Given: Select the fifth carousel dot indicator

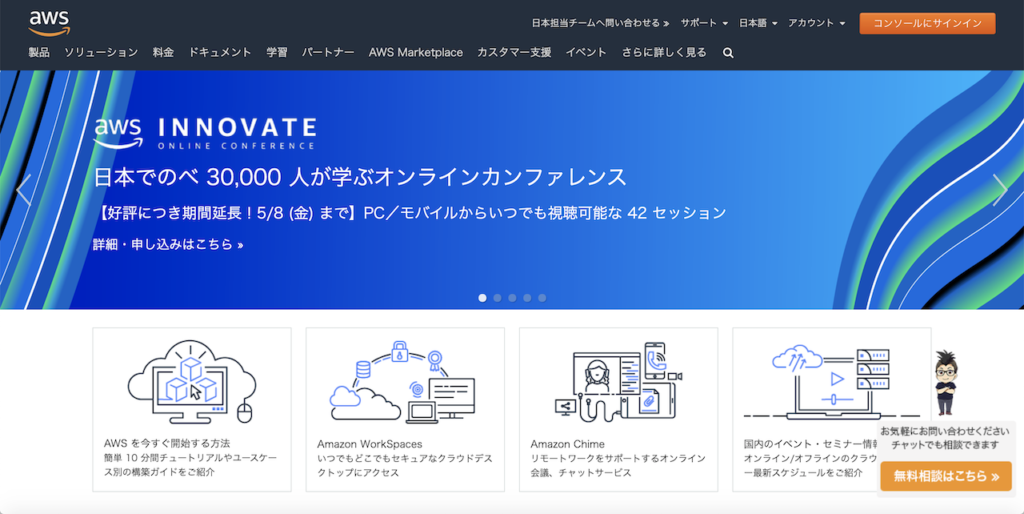Looking at the screenshot, I should [x=542, y=298].
